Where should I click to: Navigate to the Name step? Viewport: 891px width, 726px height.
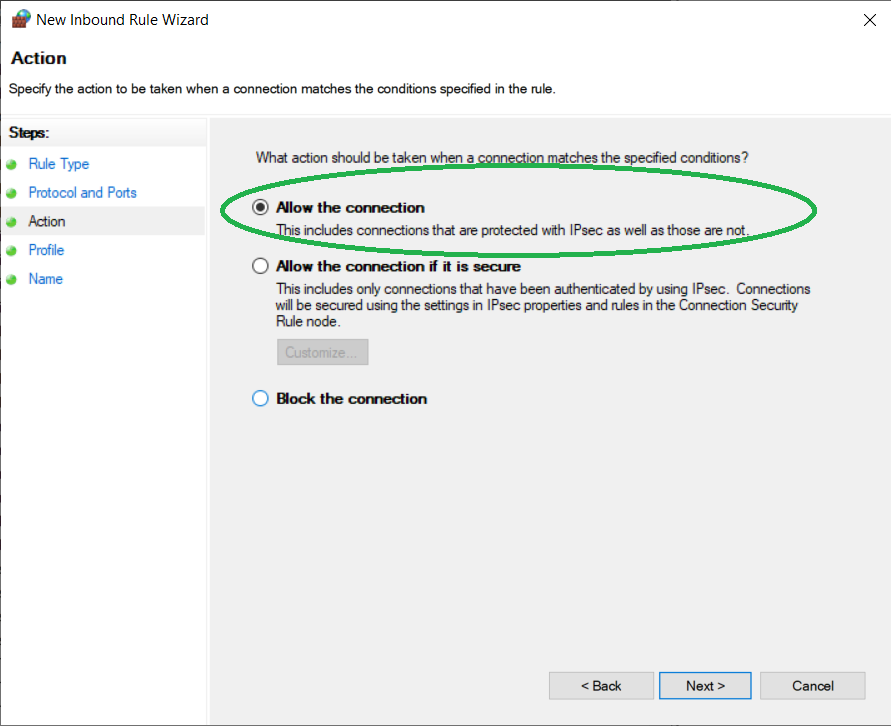46,279
